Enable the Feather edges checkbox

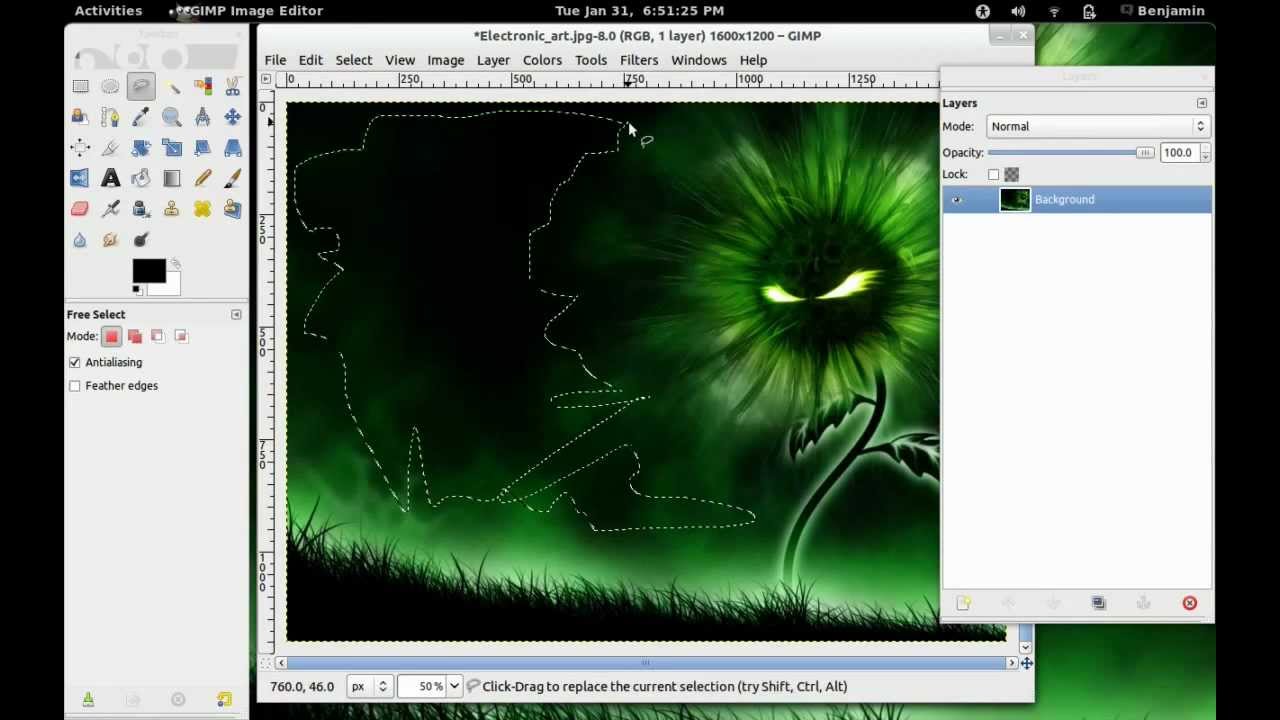pos(75,385)
